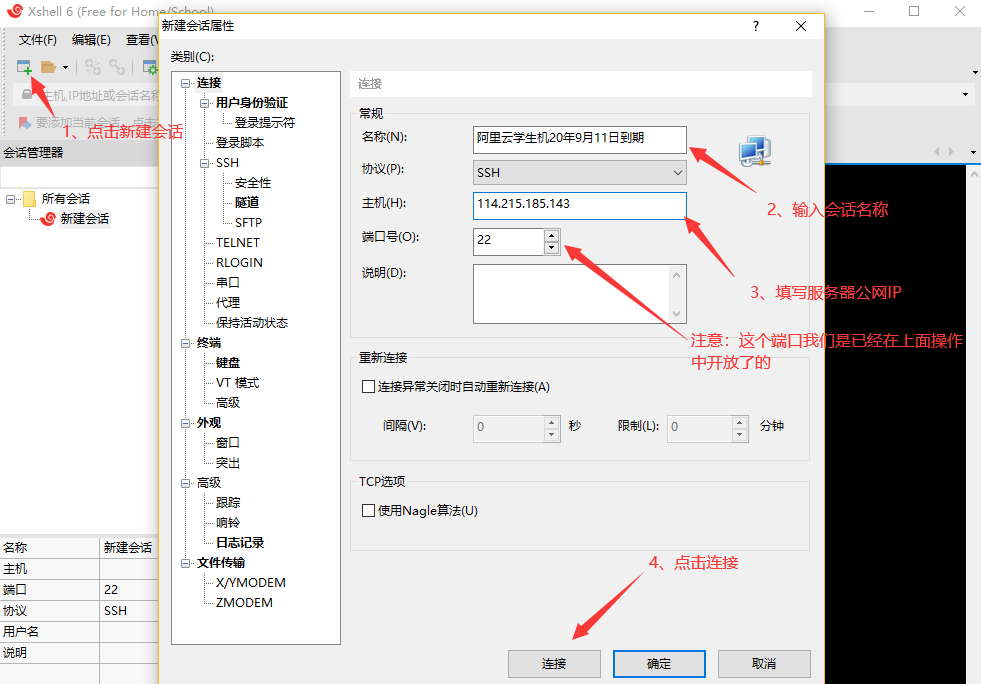The image size is (981, 684).
Task: Click the Open session folder toolbar icon
Action: click(46, 66)
